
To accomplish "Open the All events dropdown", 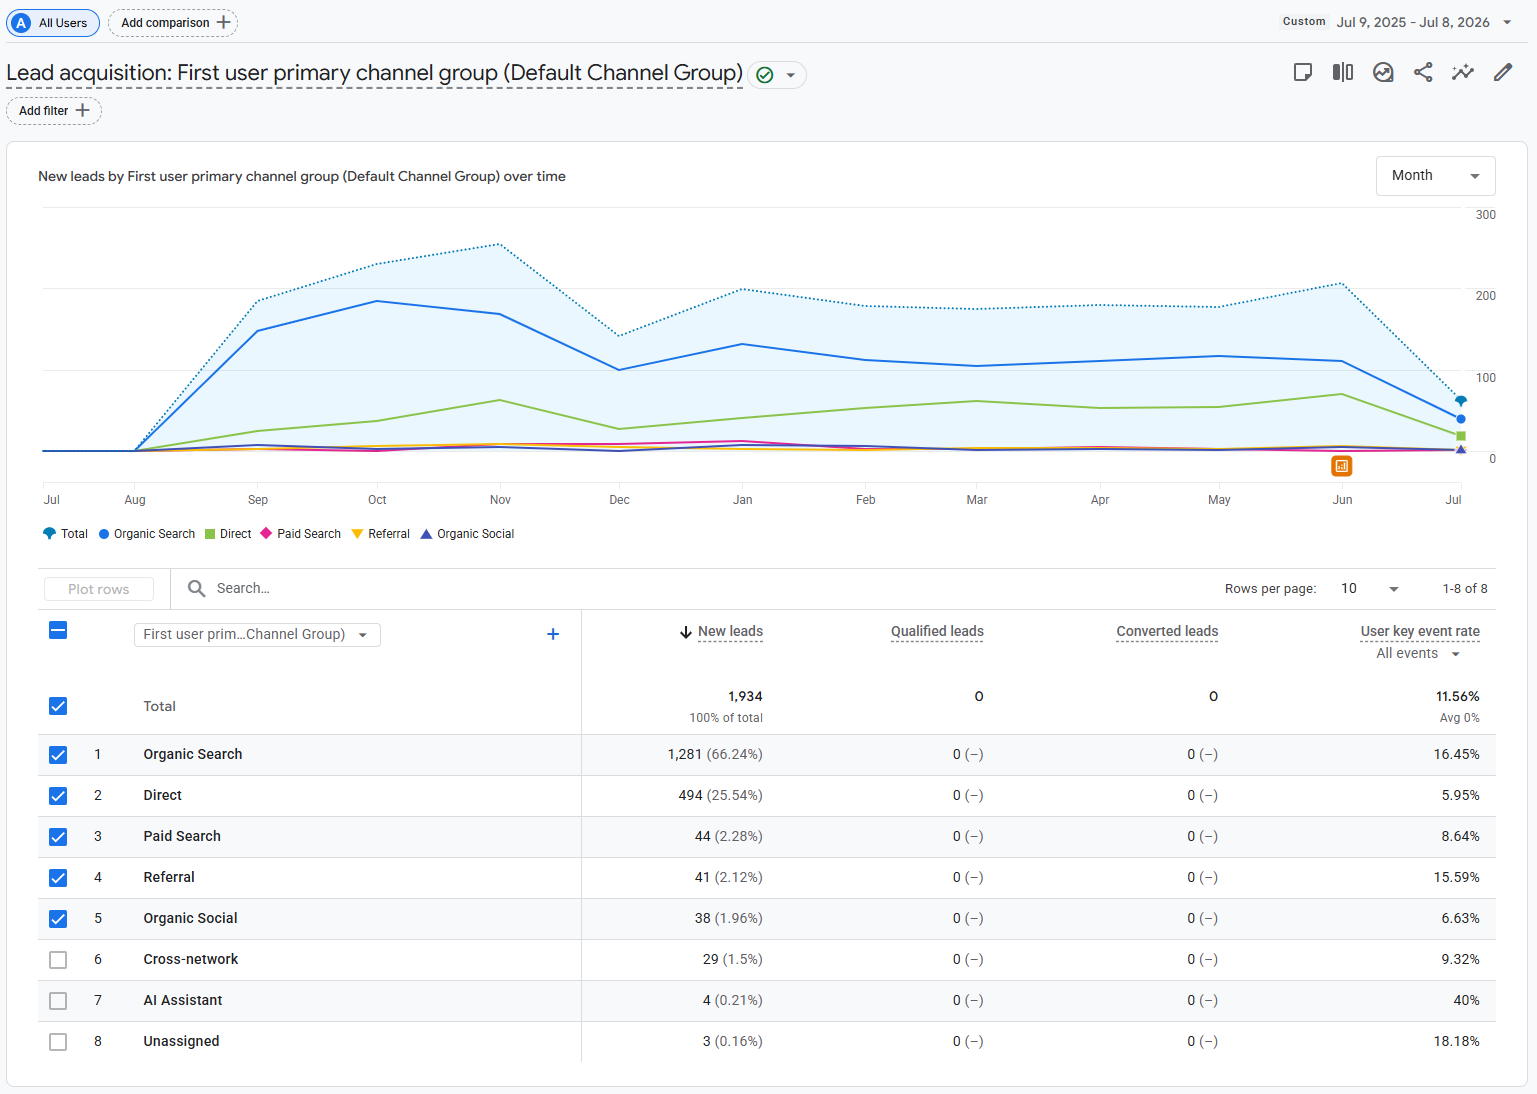I will coord(1418,653).
